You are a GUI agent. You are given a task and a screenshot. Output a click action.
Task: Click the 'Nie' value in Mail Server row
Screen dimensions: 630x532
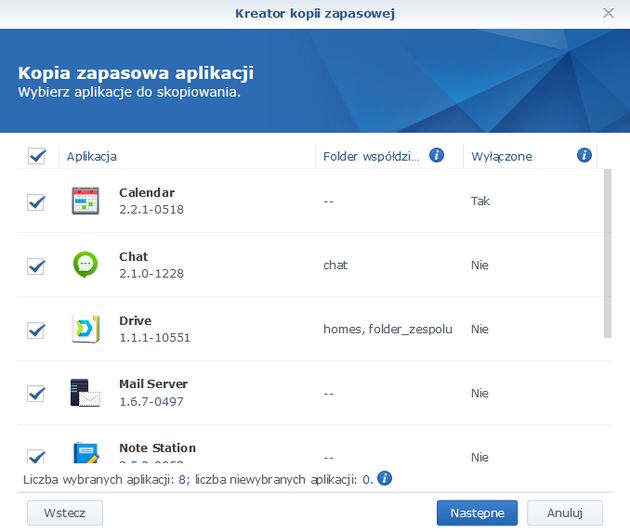[480, 393]
